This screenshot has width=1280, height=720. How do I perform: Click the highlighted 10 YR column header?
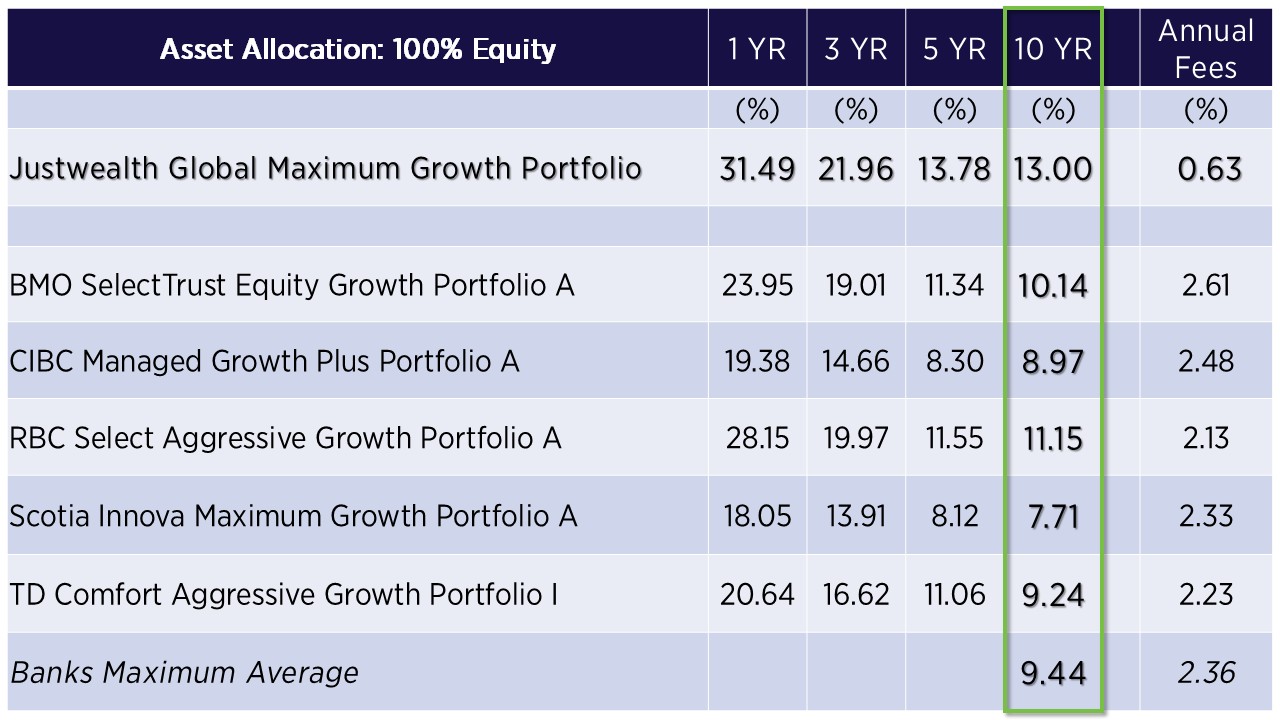coord(1053,49)
